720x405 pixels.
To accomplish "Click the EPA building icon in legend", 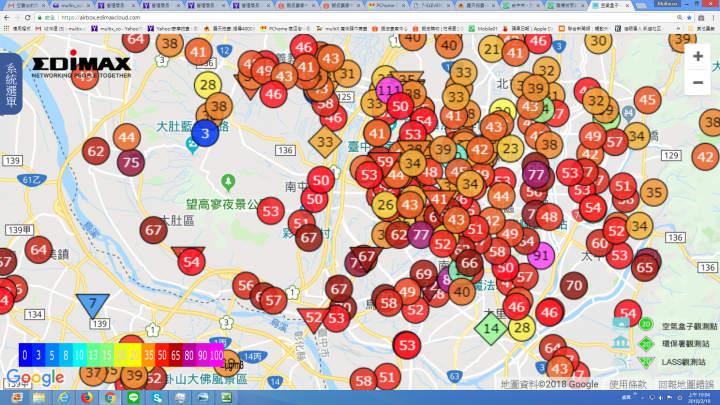I will (620, 343).
